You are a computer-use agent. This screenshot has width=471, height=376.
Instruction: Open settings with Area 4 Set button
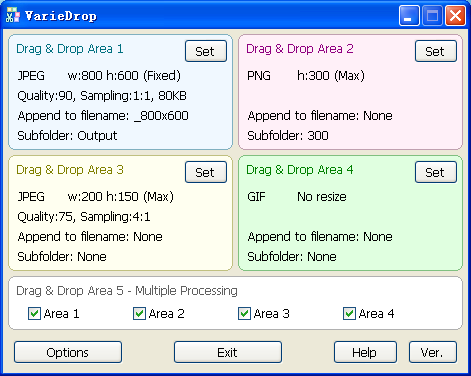[x=436, y=172]
